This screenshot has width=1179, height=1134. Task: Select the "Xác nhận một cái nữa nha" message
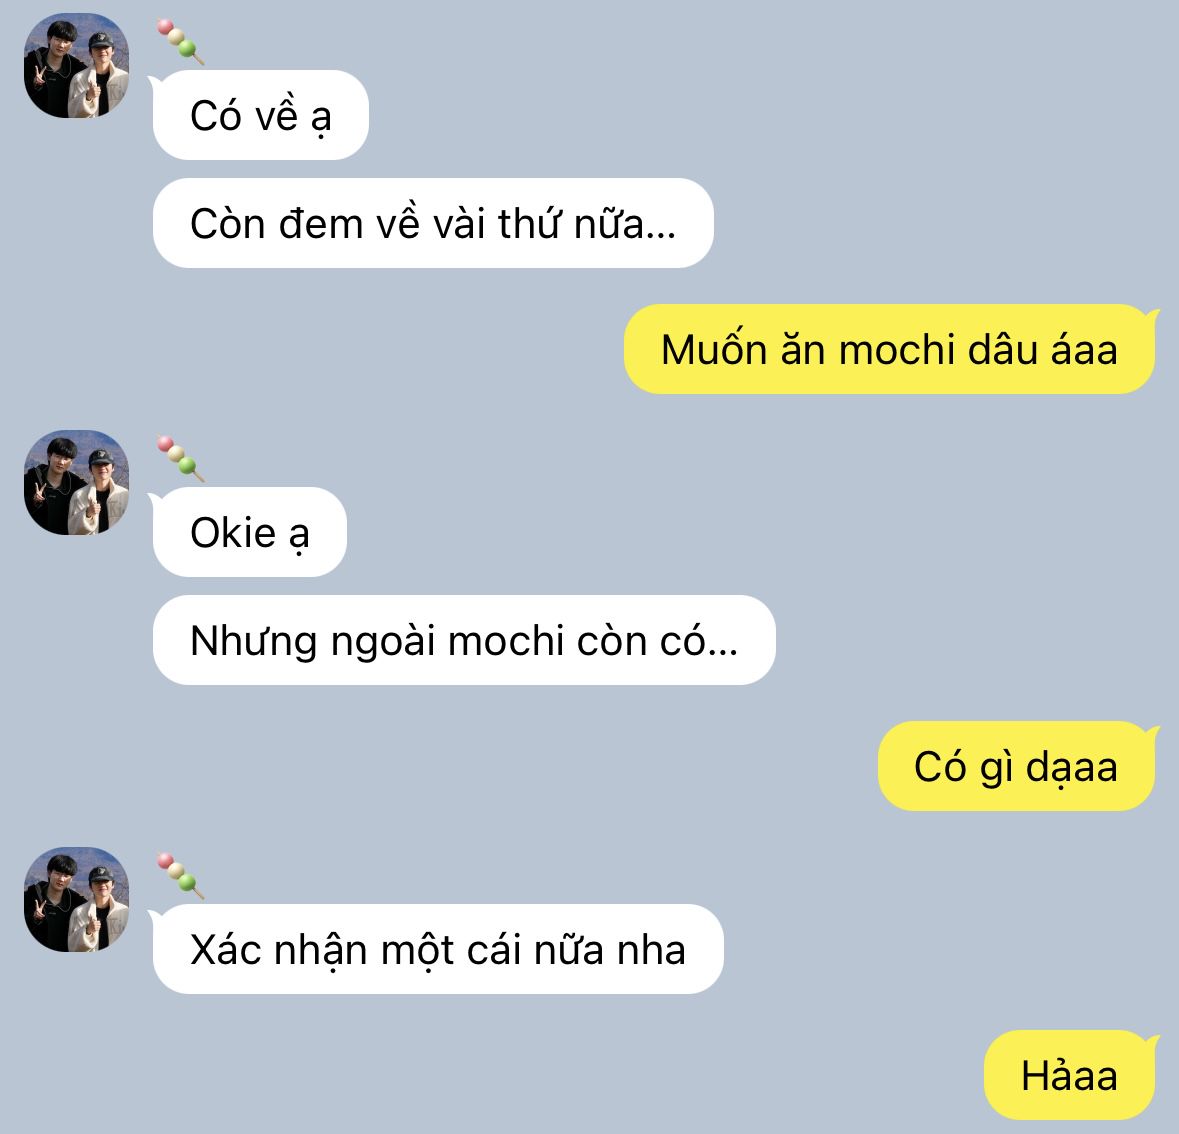pyautogui.click(x=438, y=949)
